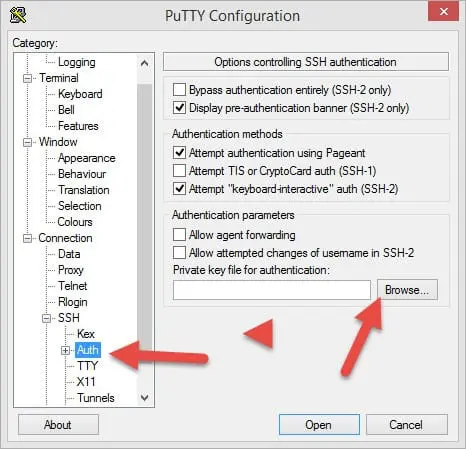Screen dimensions: 466x449
Task: Collapse the Window tree node
Action: 27,143
